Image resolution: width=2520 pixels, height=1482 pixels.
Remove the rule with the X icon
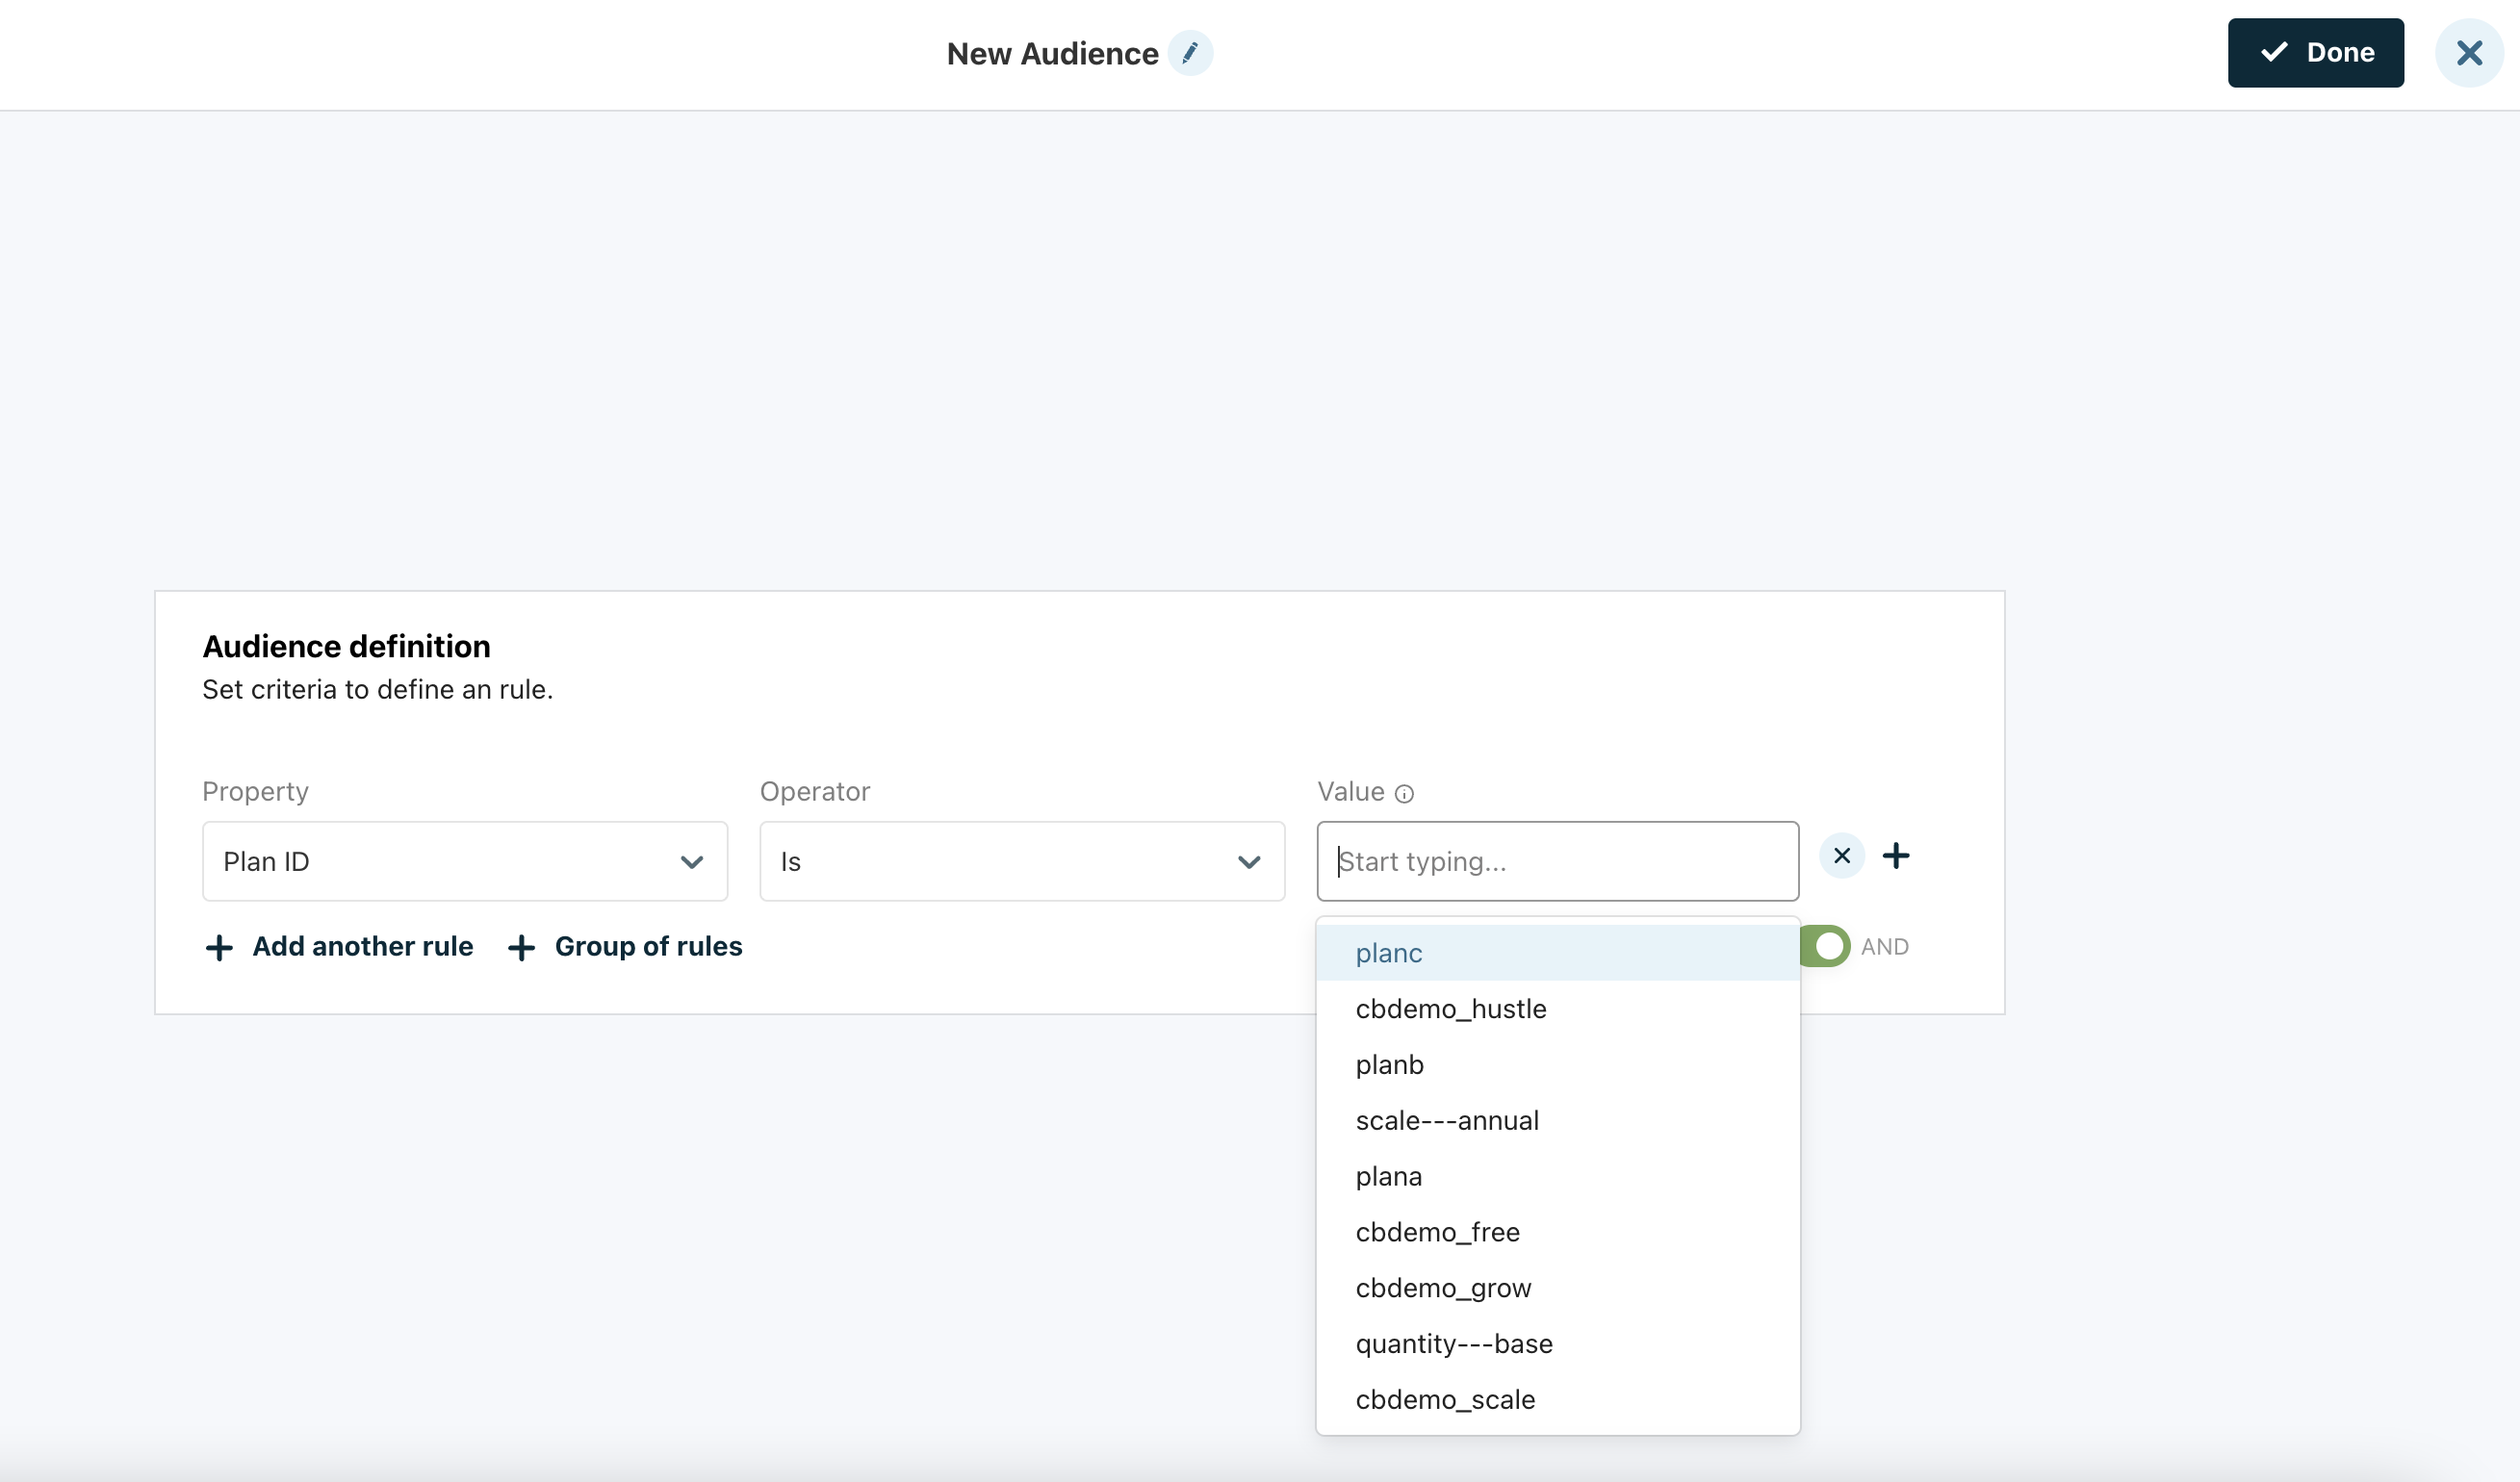pos(1841,856)
